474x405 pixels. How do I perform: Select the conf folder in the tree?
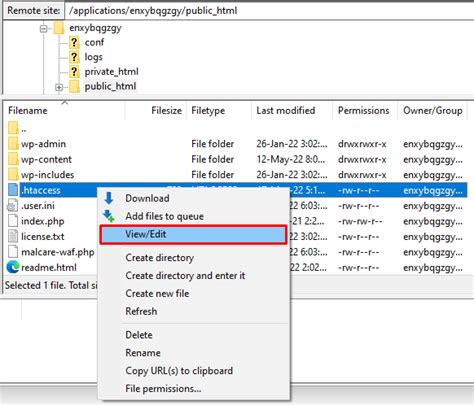pos(94,42)
